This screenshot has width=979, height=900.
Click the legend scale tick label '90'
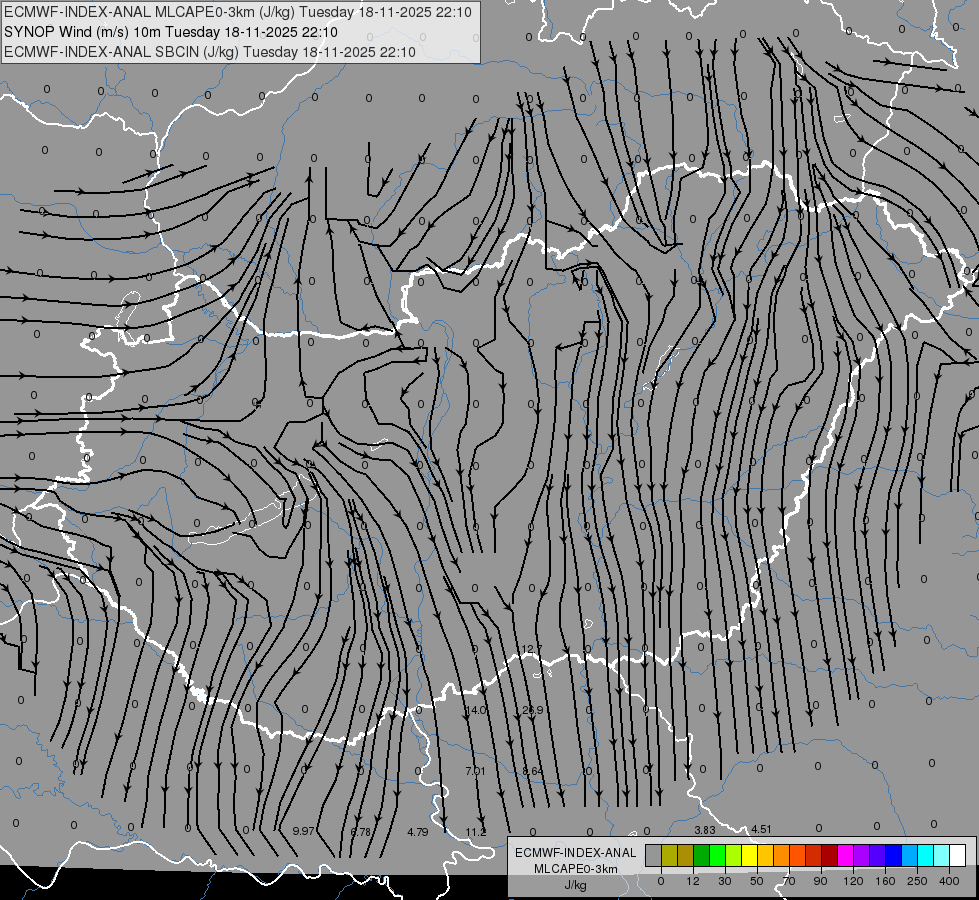pos(820,881)
